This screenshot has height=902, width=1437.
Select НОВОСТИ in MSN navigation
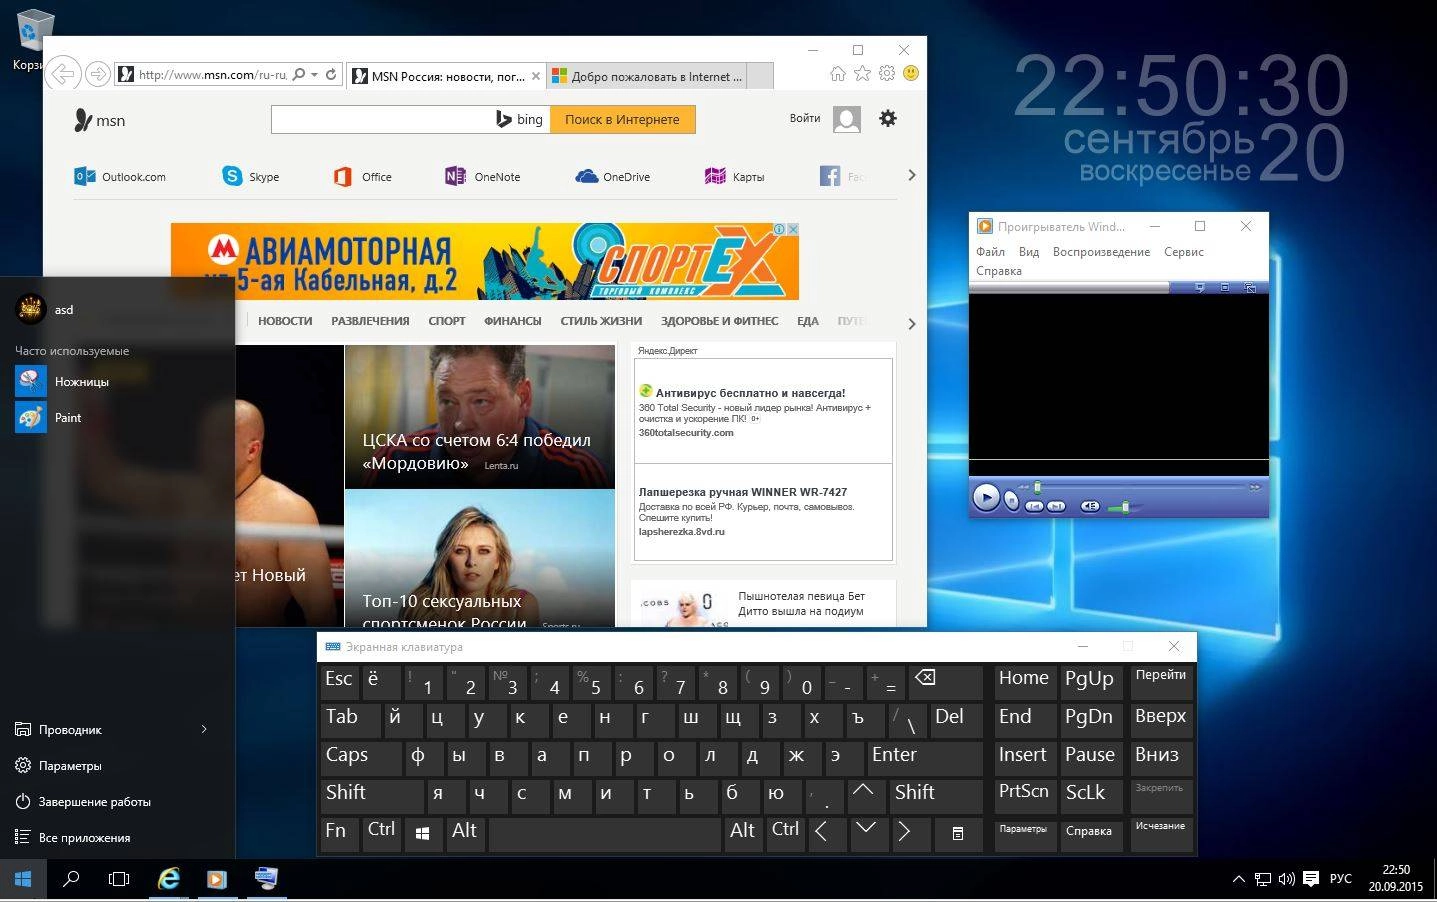(285, 321)
